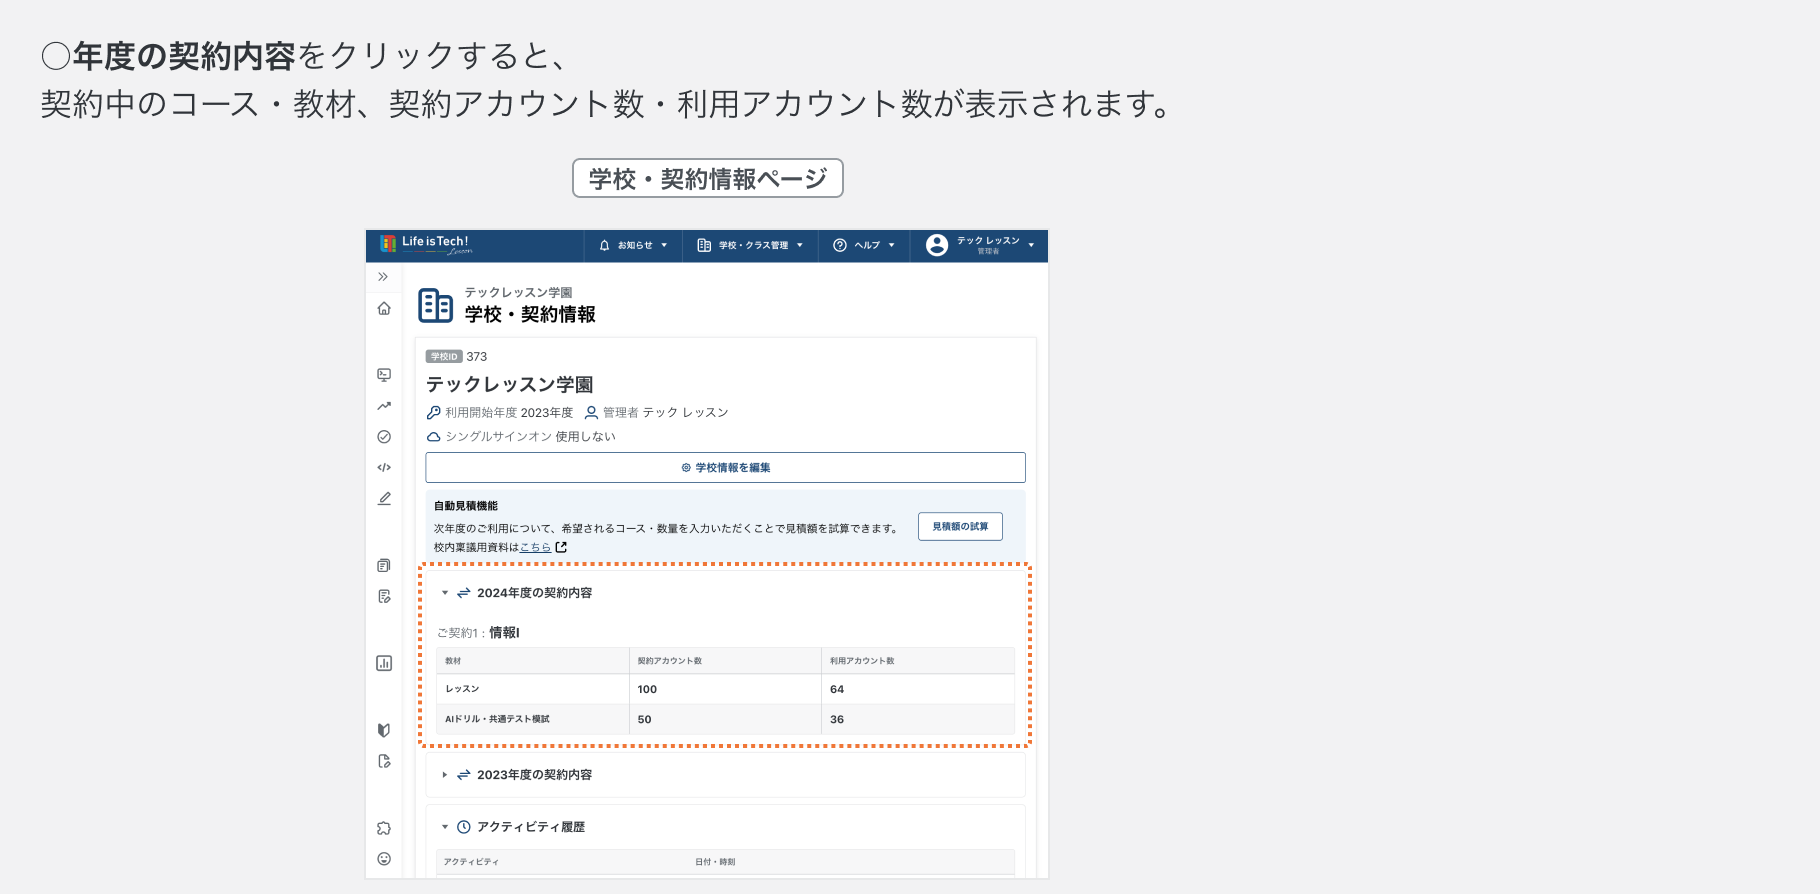This screenshot has width=1820, height=894.
Task: Open the テック レッスン account dropdown
Action: pyautogui.click(x=980, y=245)
